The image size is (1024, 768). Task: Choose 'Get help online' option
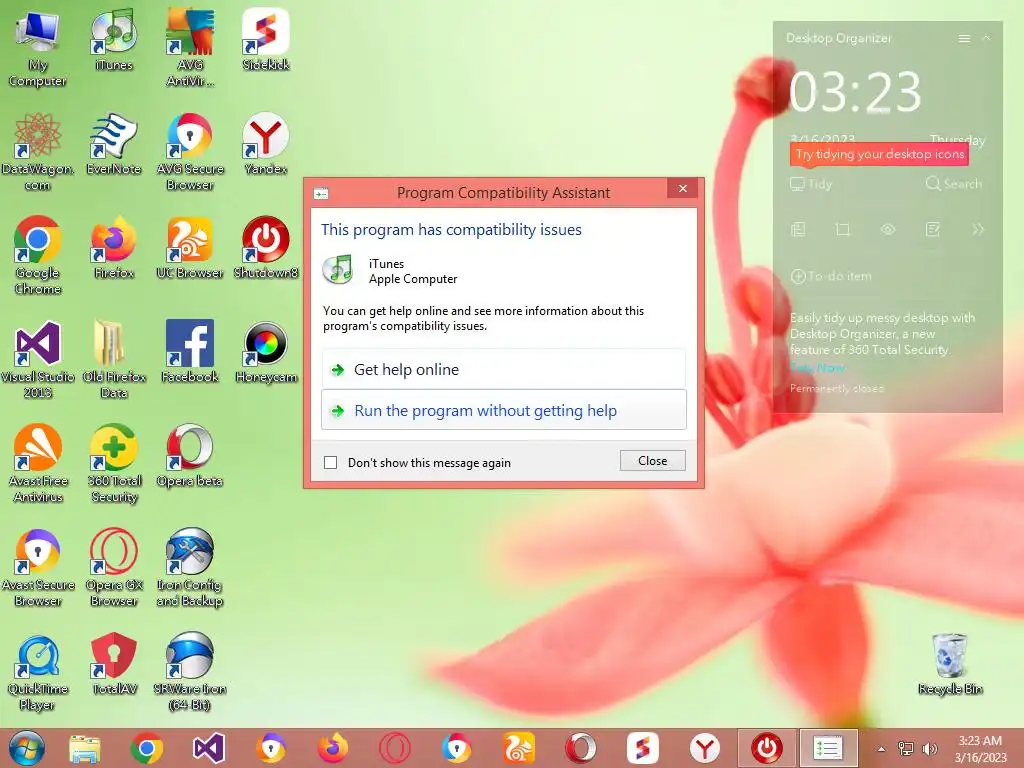tap(504, 370)
